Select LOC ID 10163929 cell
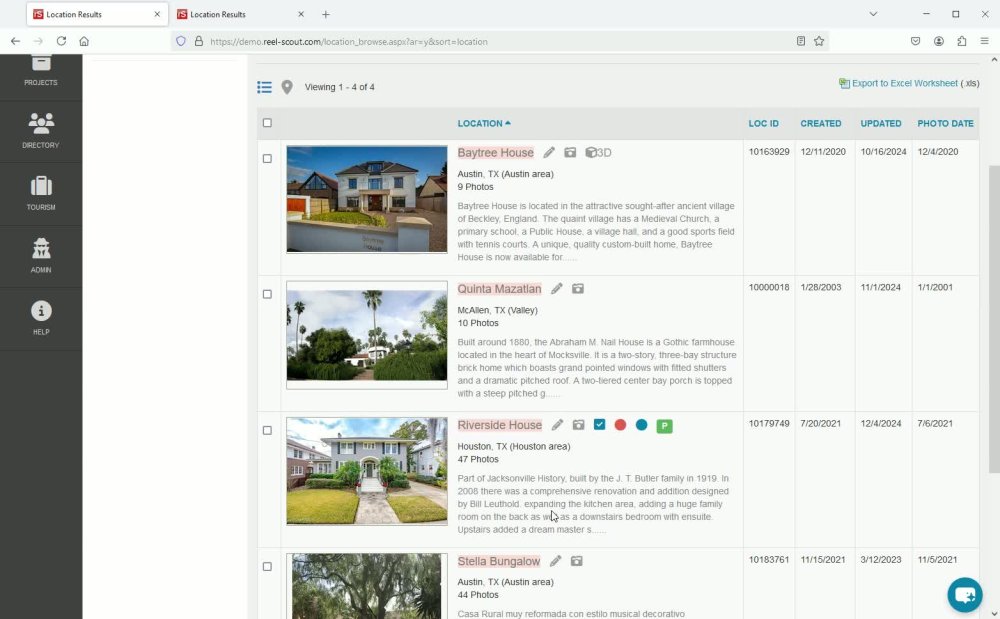The image size is (1000, 619). (769, 152)
